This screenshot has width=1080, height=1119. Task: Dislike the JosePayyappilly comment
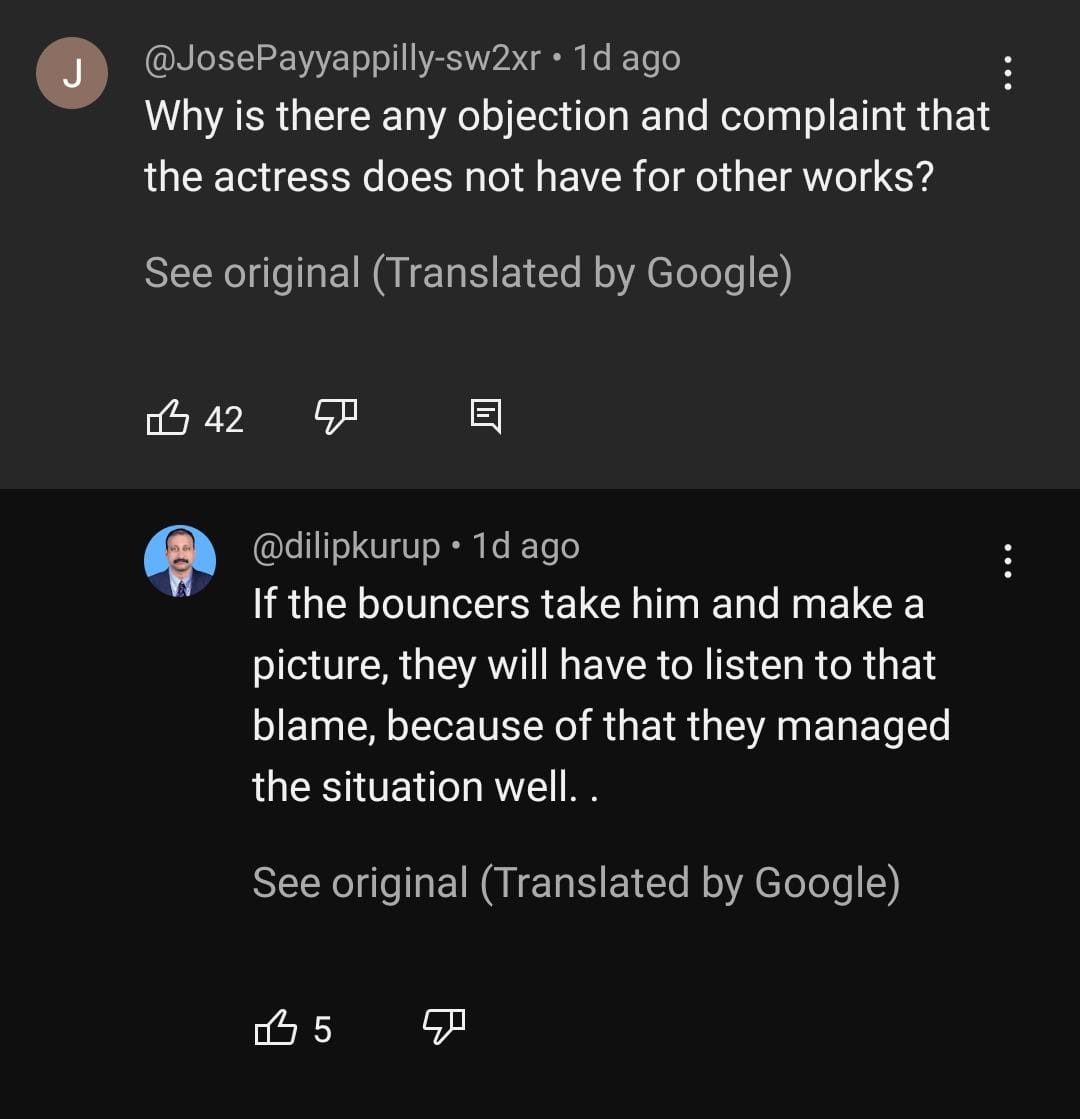click(336, 414)
